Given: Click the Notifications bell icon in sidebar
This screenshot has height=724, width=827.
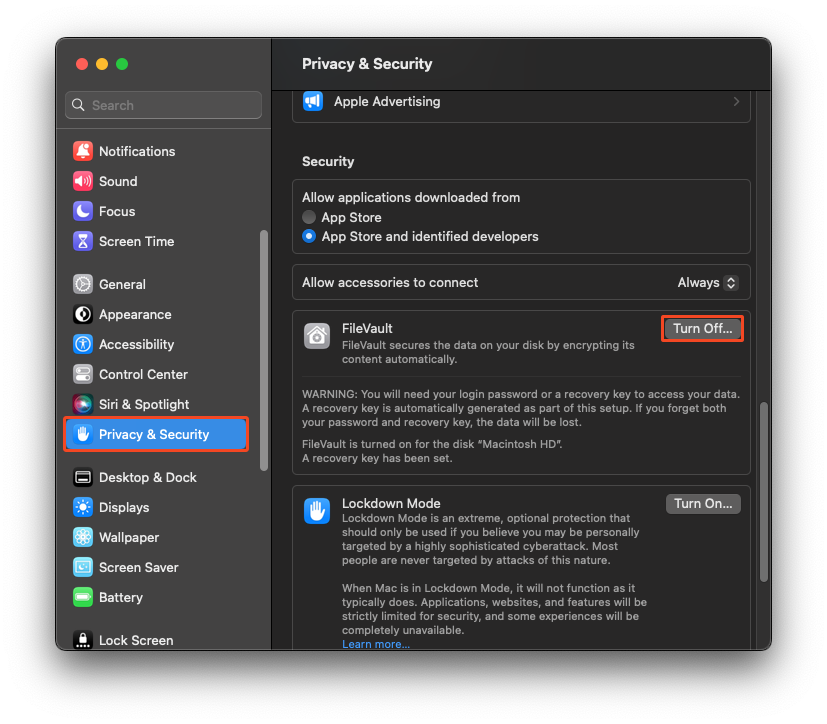Looking at the screenshot, I should point(84,151).
